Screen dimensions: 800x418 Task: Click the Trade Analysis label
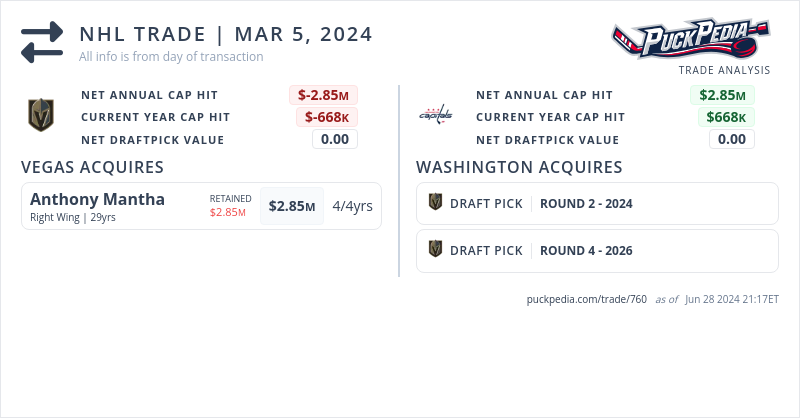pos(724,70)
